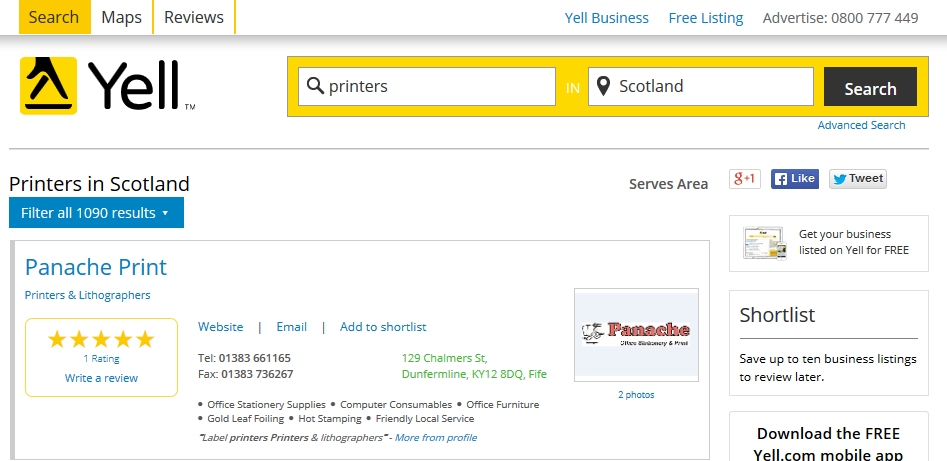Open More from profile link
The image size is (947, 461).
pyautogui.click(x=435, y=437)
